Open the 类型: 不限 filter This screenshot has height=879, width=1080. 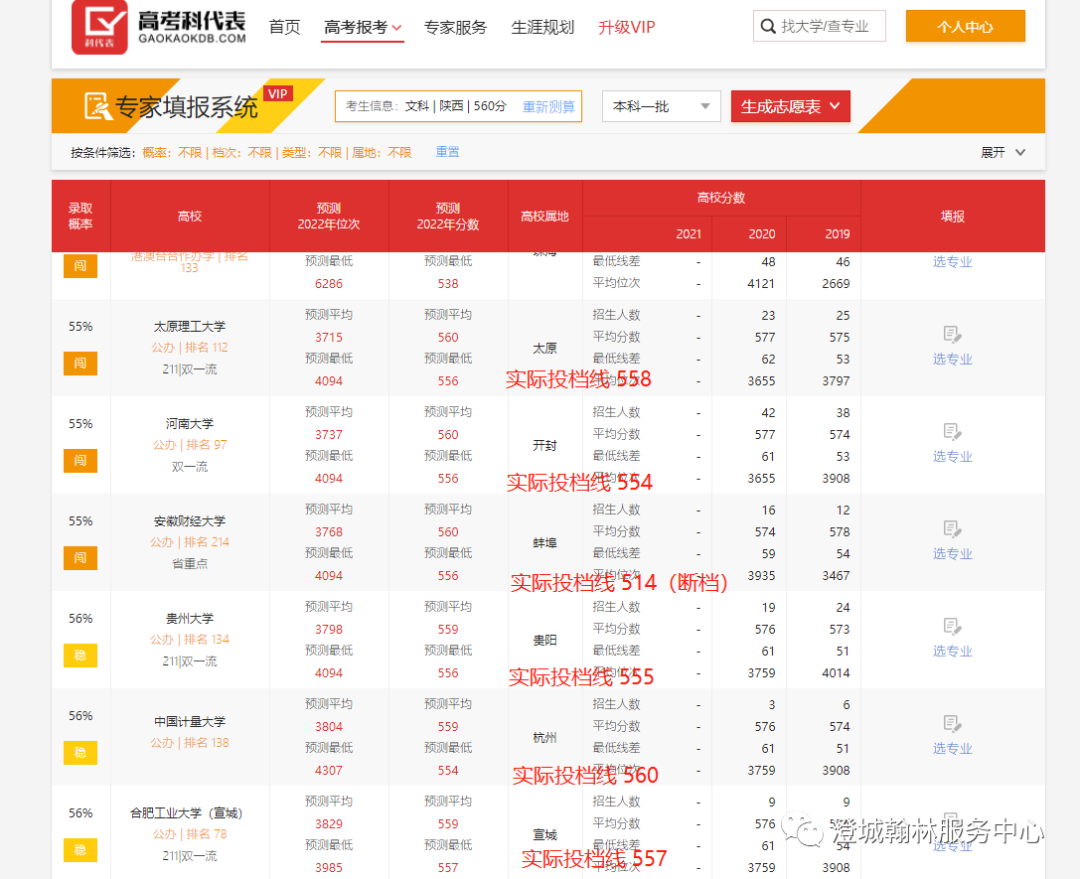tap(312, 152)
